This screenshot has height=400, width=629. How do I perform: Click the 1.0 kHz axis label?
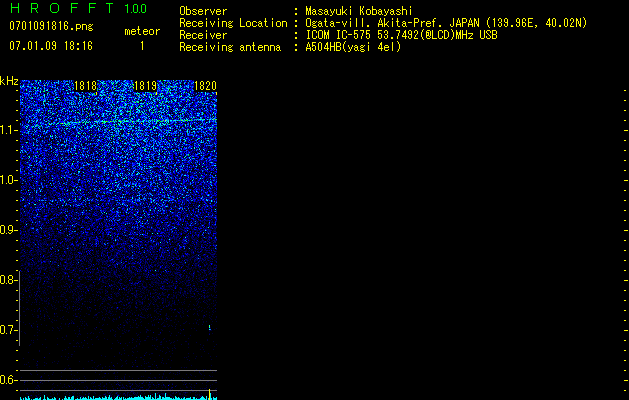click(9, 180)
